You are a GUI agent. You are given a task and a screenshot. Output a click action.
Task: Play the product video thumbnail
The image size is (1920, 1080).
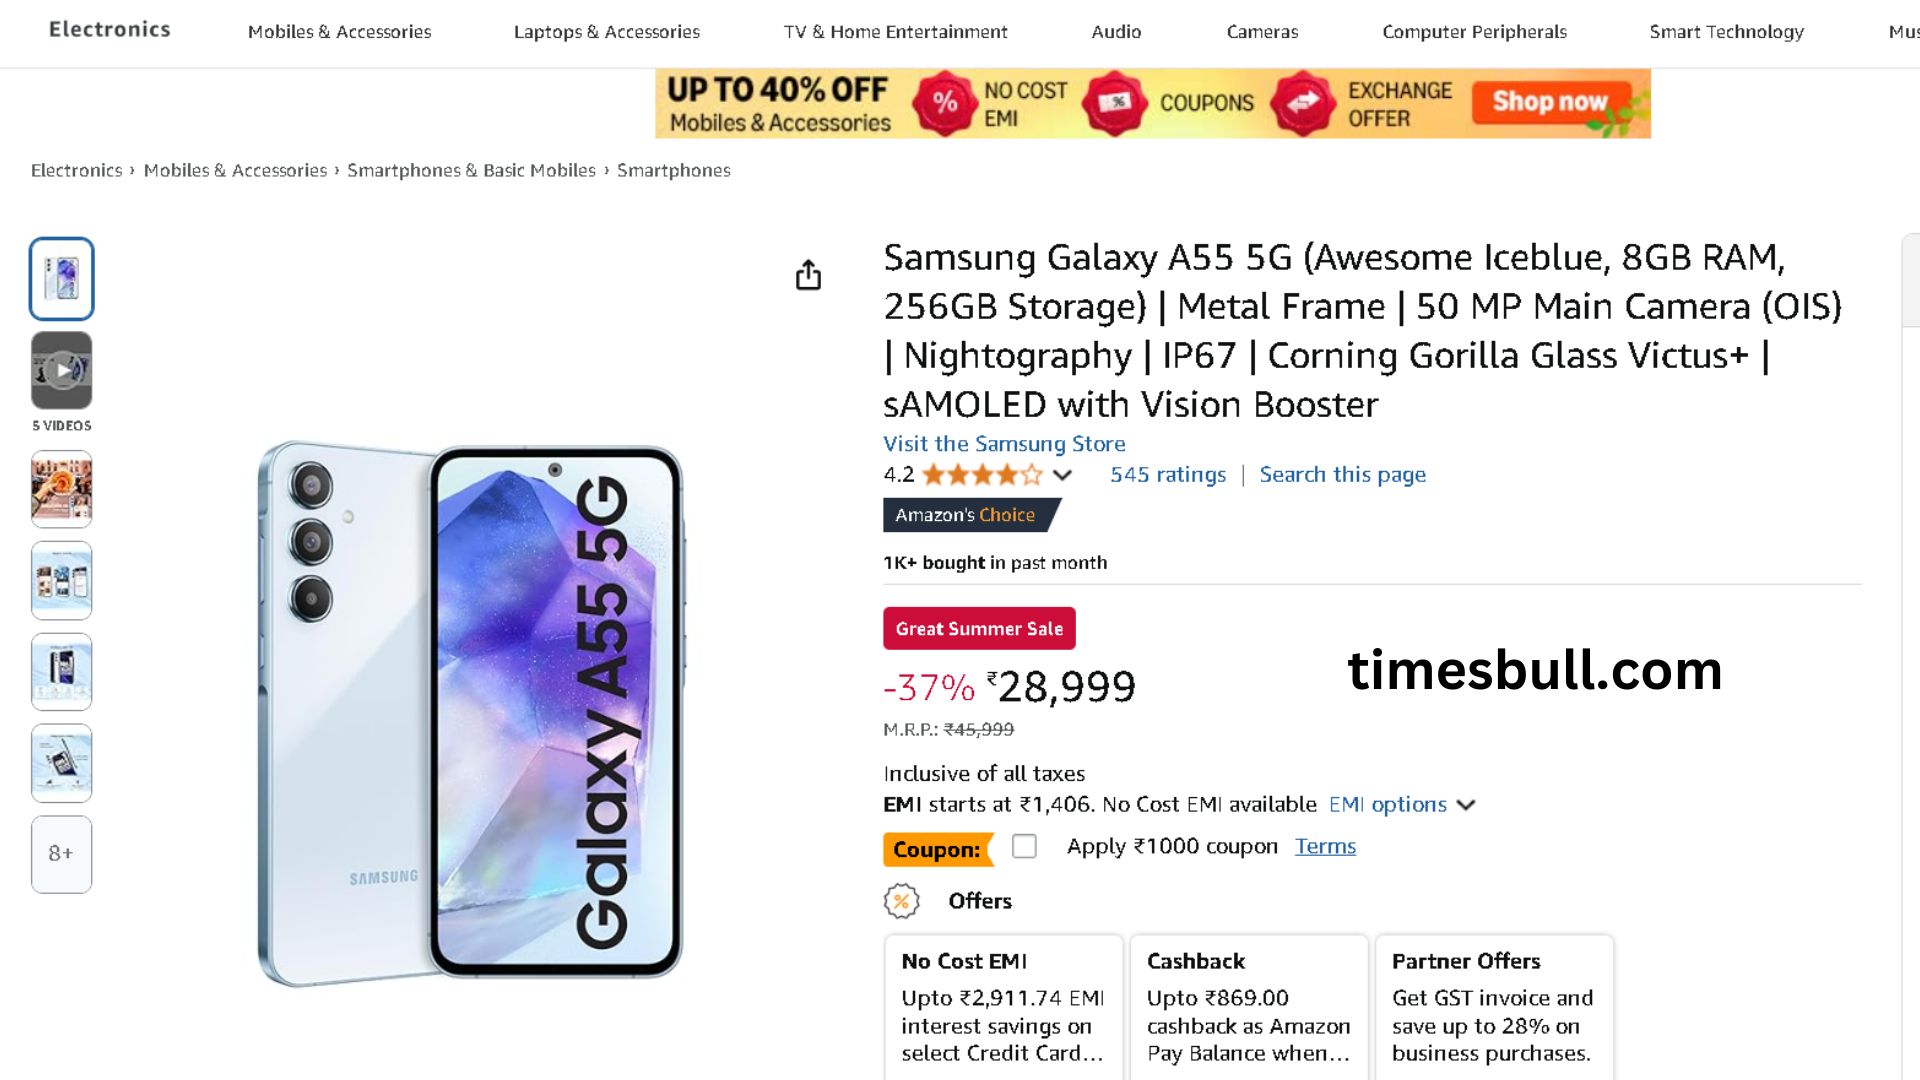[62, 371]
